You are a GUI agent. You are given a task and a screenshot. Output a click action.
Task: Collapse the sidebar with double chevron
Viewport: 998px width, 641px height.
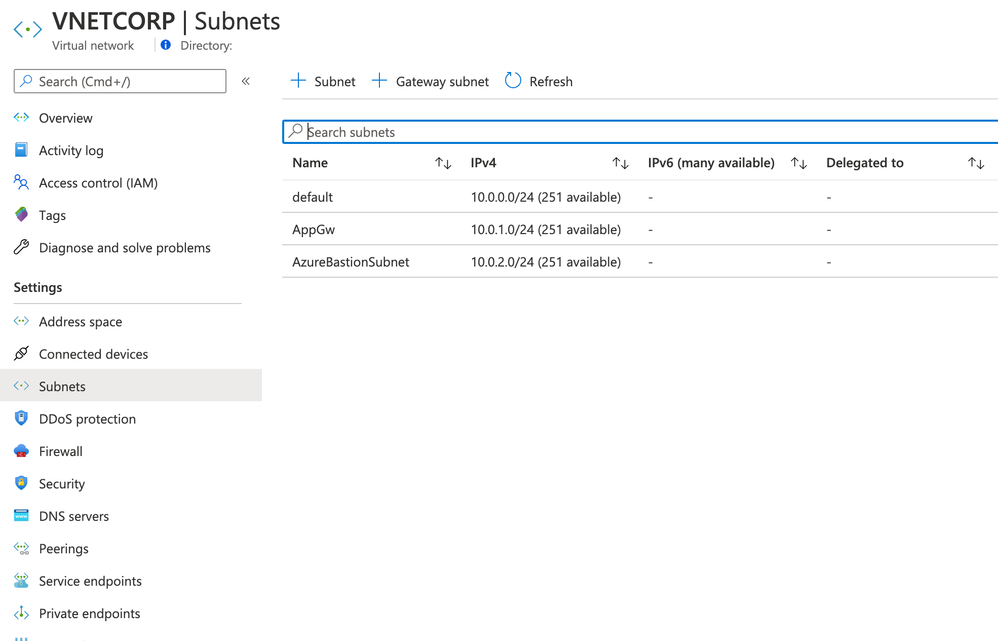coord(246,81)
